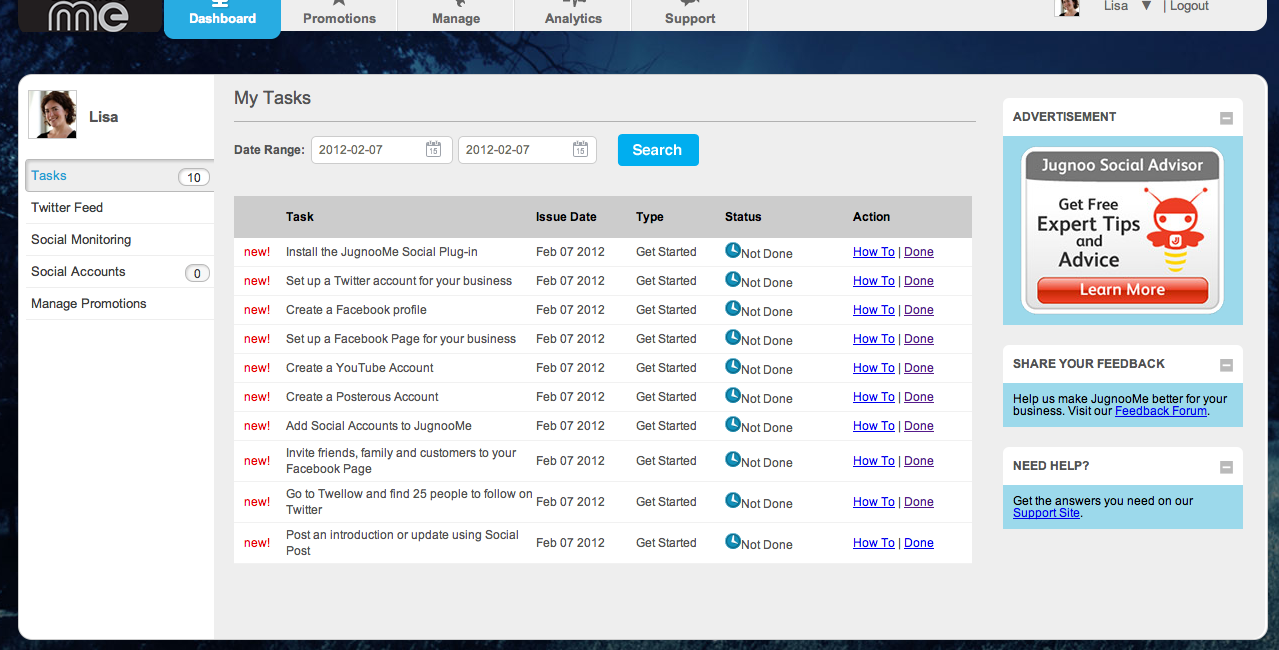Open the Feedback Forum link
The width and height of the screenshot is (1279, 650).
1161,411
